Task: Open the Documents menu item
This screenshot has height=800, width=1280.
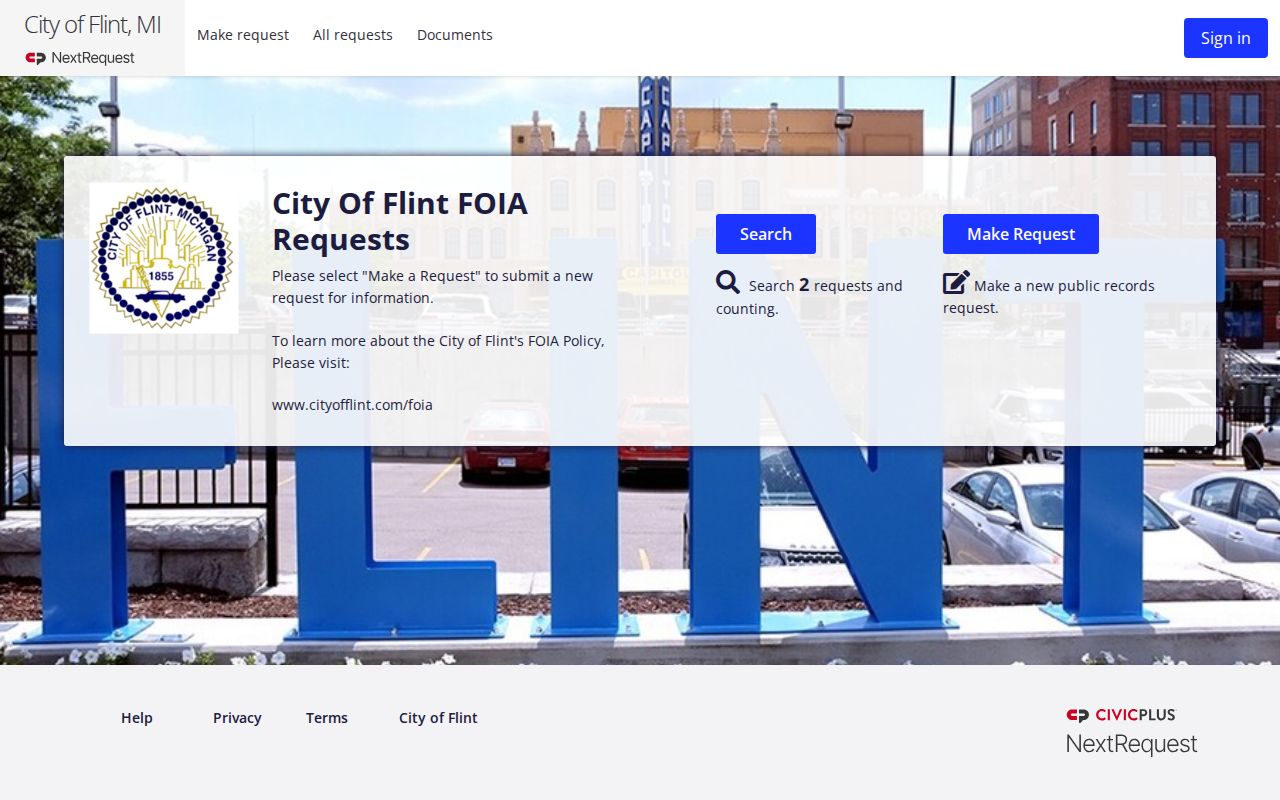Action: pyautogui.click(x=455, y=35)
